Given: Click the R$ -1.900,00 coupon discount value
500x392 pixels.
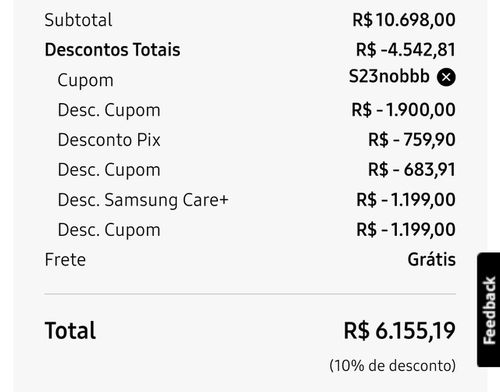Looking at the screenshot, I should pos(403,110).
